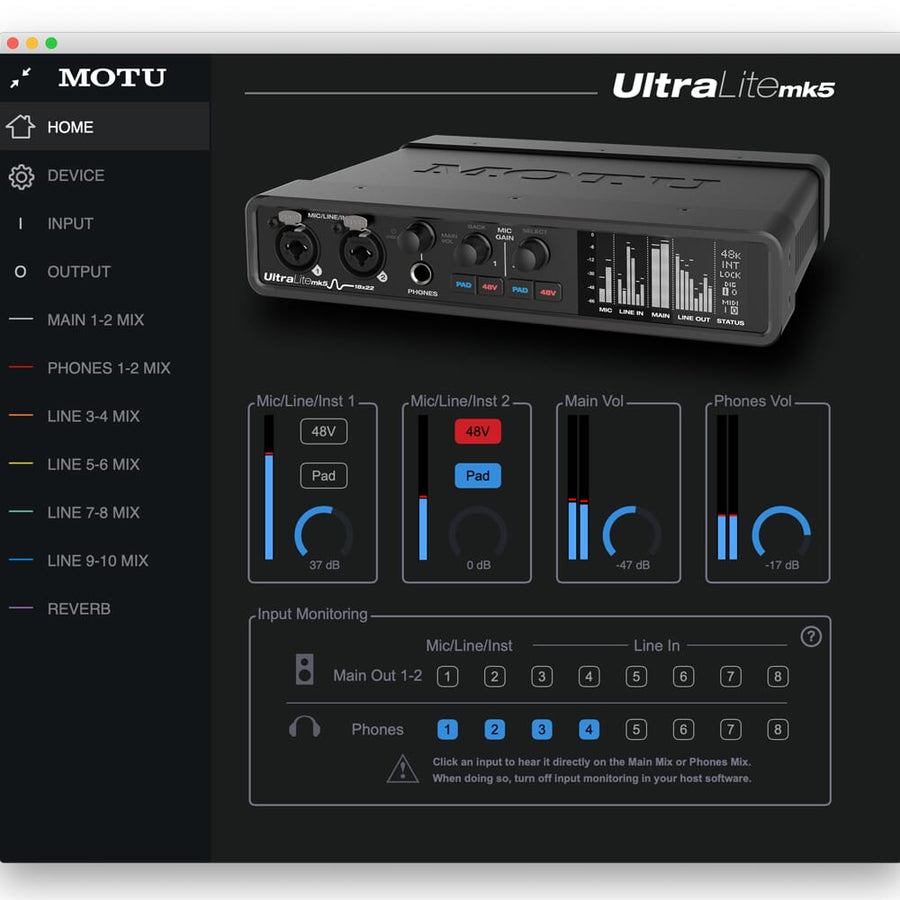This screenshot has height=900, width=900.
Task: Open PHONES 1-2 MIX
Action: (x=104, y=368)
